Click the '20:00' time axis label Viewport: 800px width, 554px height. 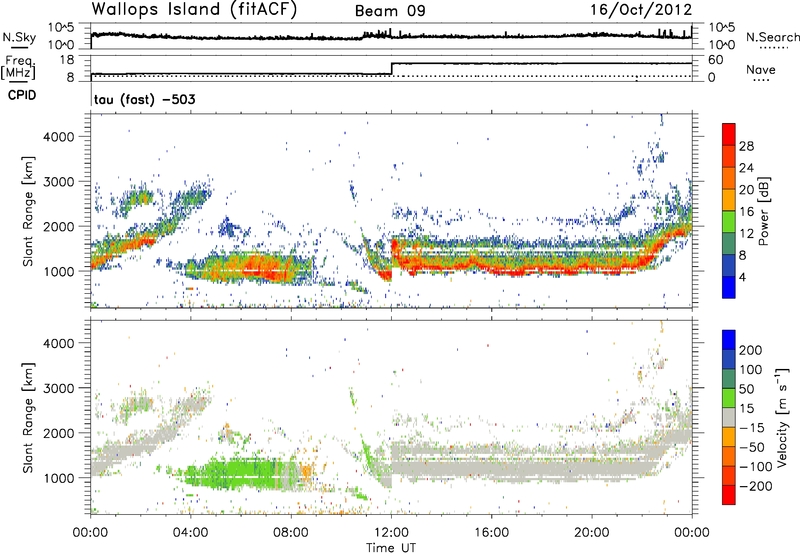pos(592,533)
